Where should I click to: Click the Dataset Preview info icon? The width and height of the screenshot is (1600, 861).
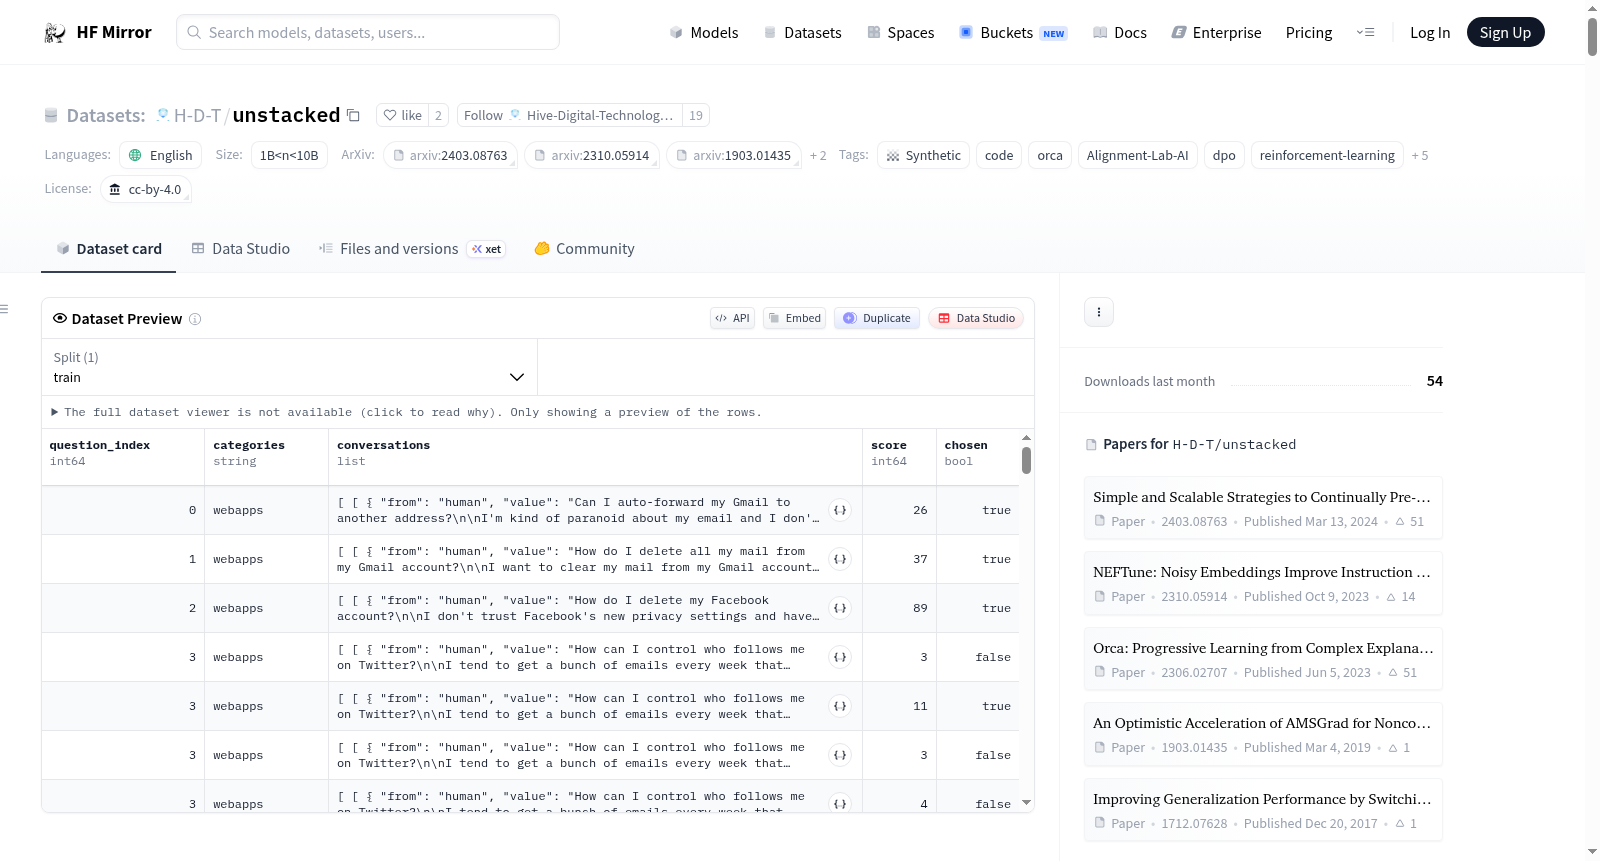[195, 319]
